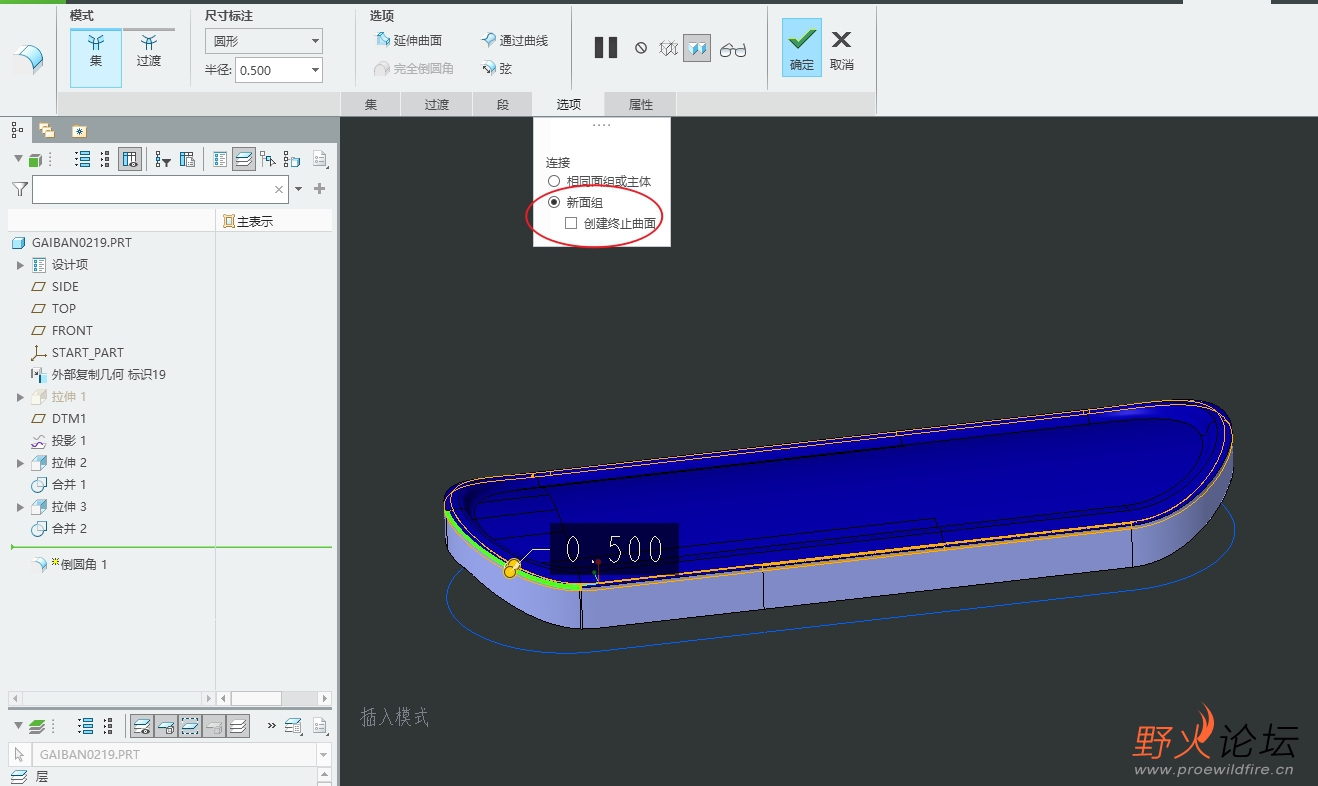Open the 集 panel tab

coord(371,104)
